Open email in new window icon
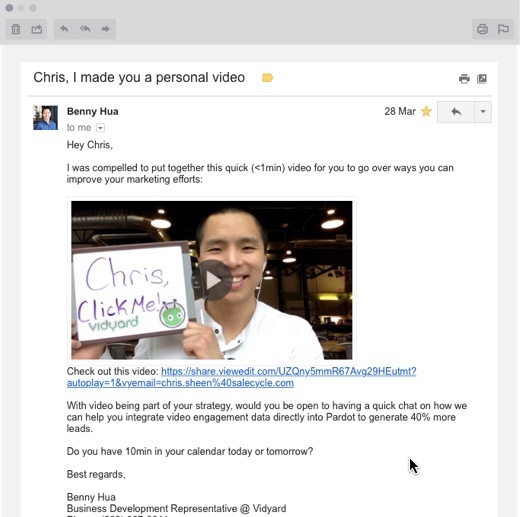 (482, 79)
